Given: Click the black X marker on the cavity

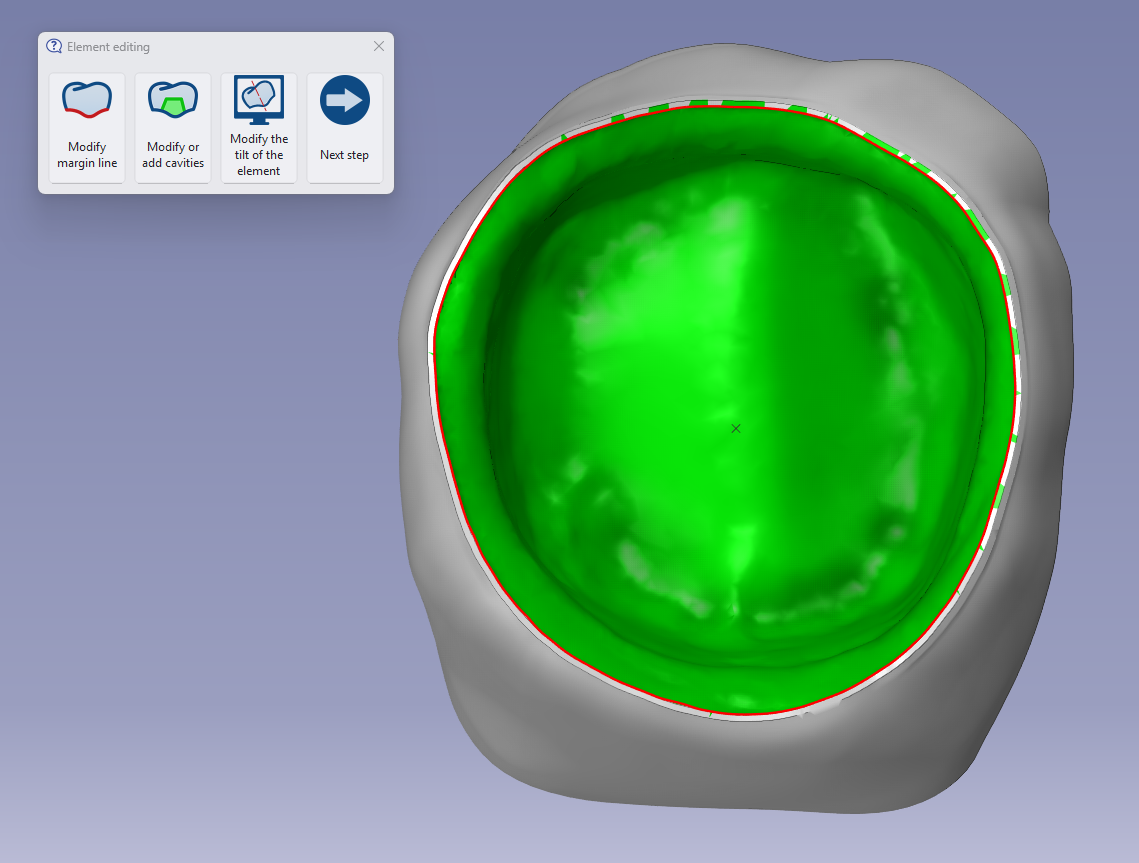Looking at the screenshot, I should [x=736, y=429].
